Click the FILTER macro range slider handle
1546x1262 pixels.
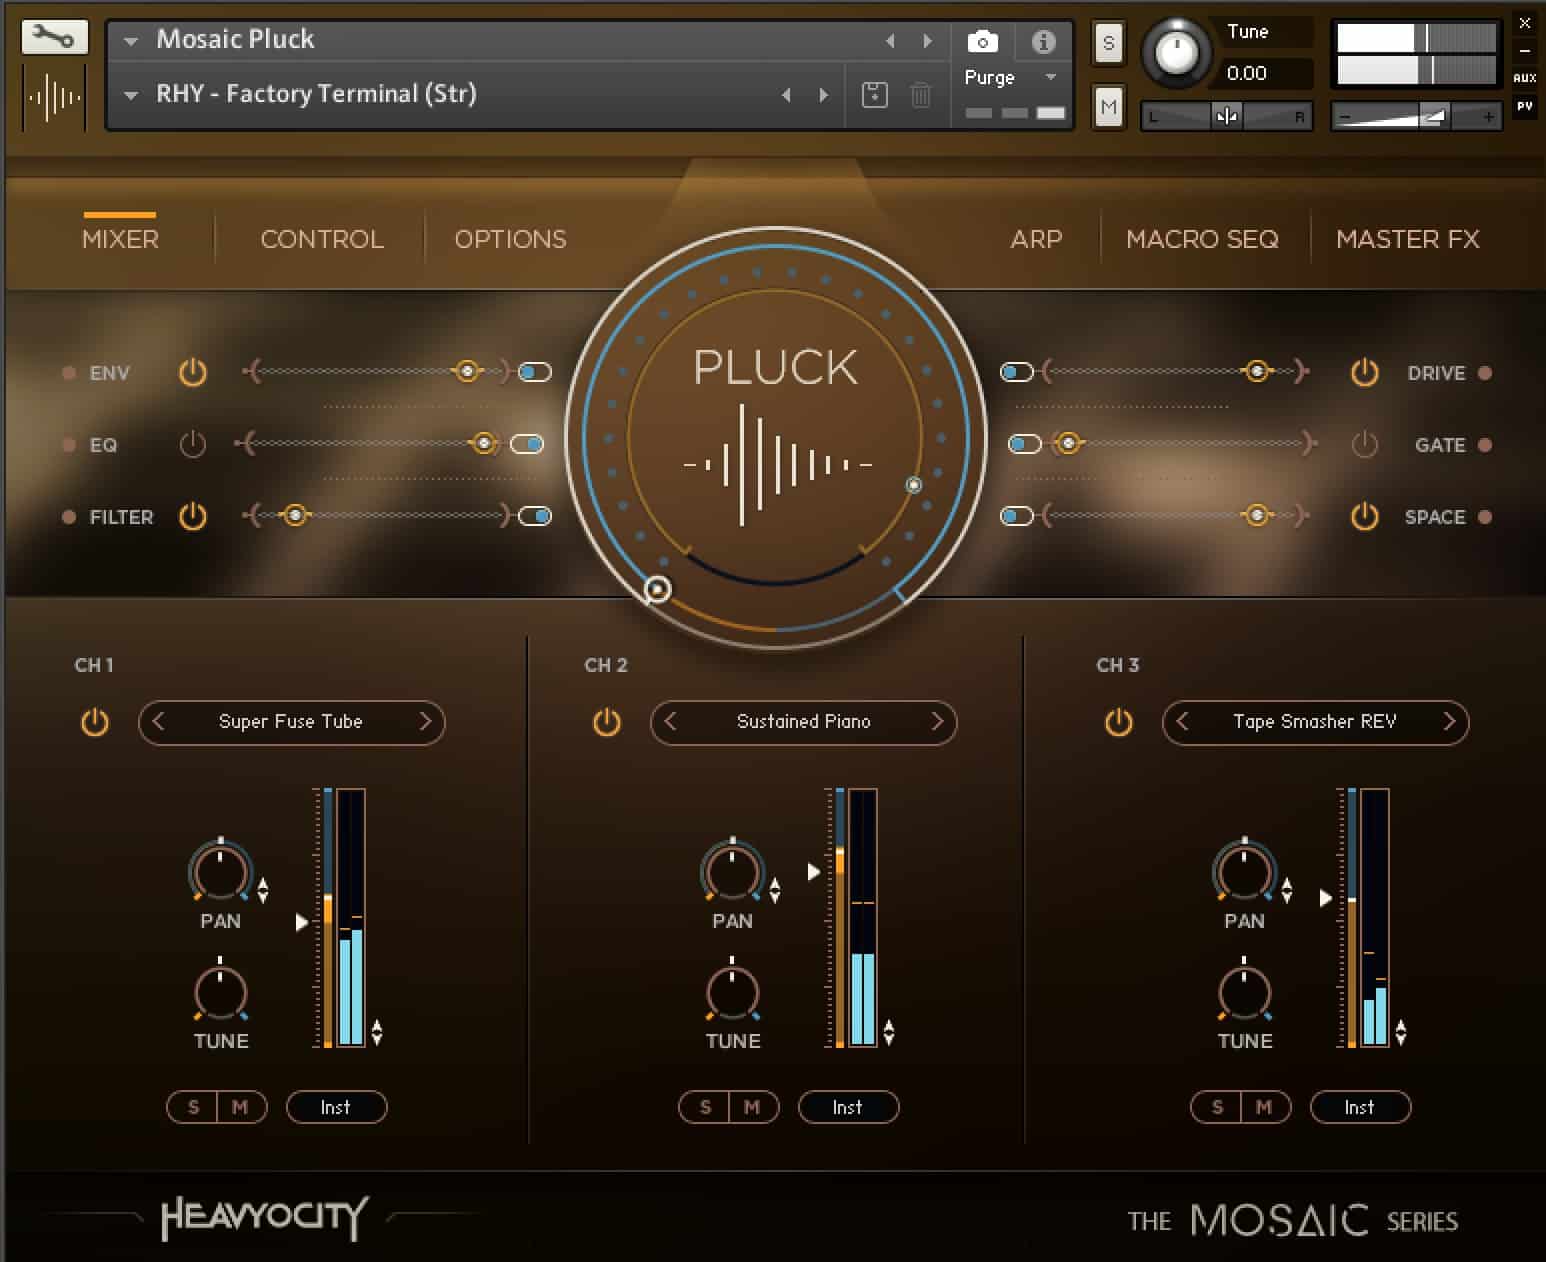(x=294, y=516)
